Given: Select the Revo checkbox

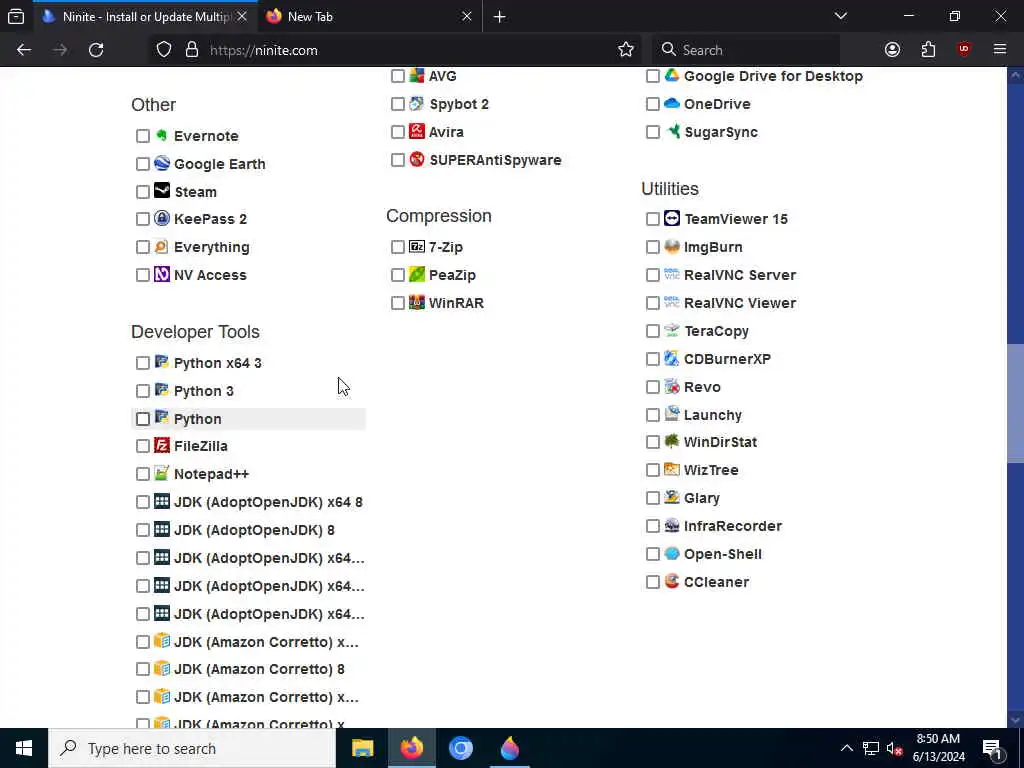Looking at the screenshot, I should click(x=652, y=387).
